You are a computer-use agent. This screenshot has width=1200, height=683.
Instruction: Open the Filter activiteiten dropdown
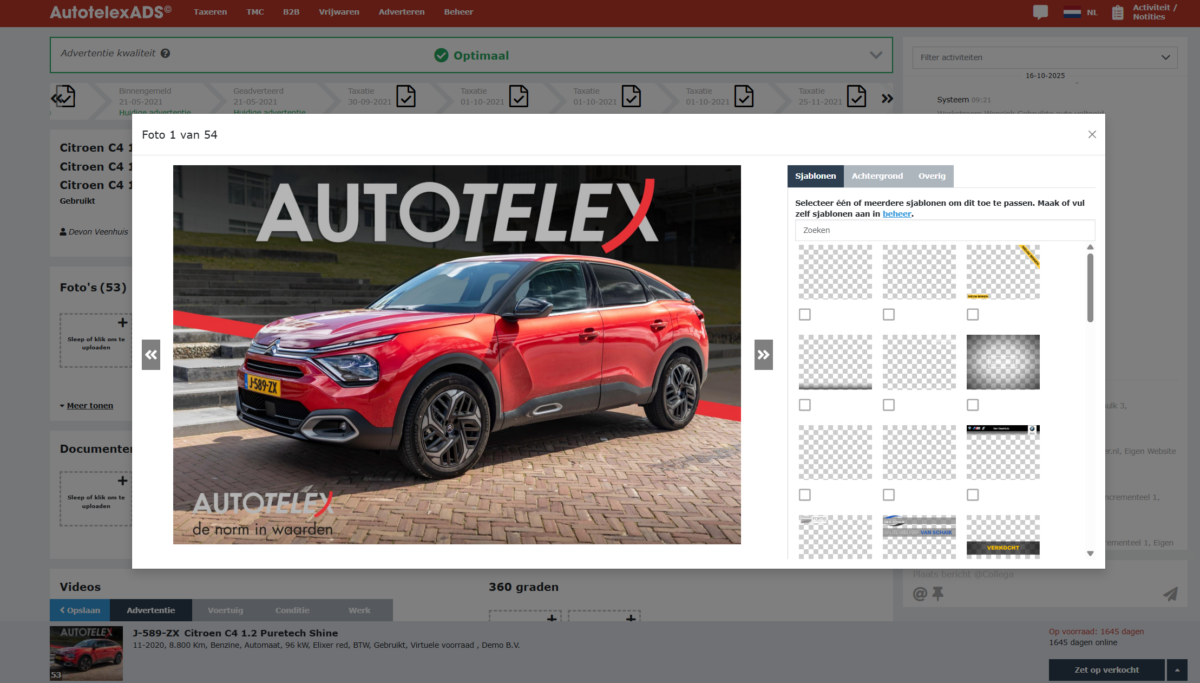click(1044, 58)
